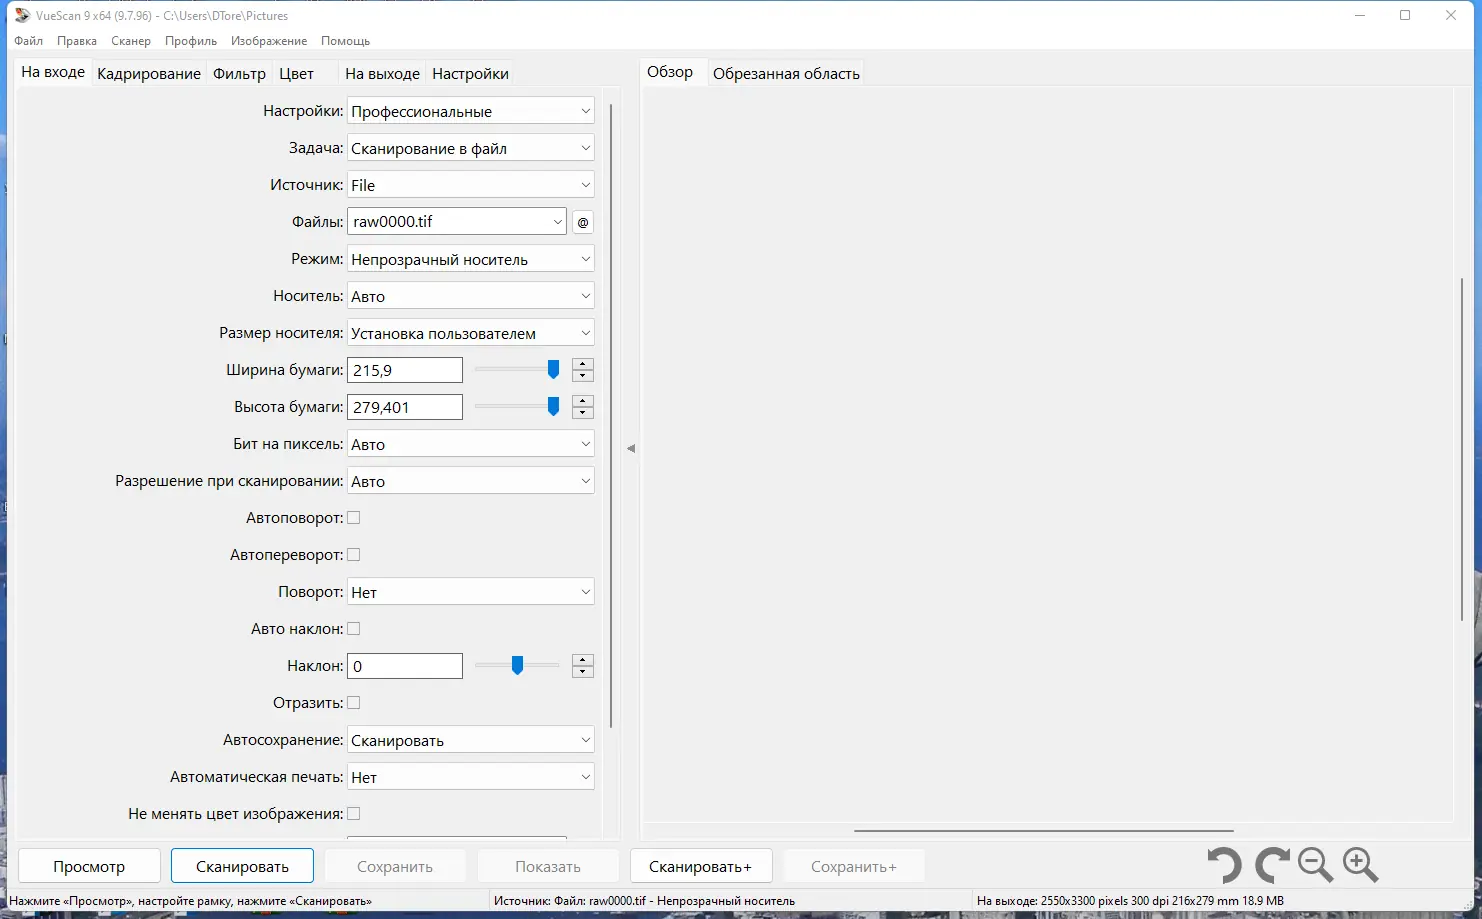Select the На входе tab
Screen dimensions: 1482x919
53,72
